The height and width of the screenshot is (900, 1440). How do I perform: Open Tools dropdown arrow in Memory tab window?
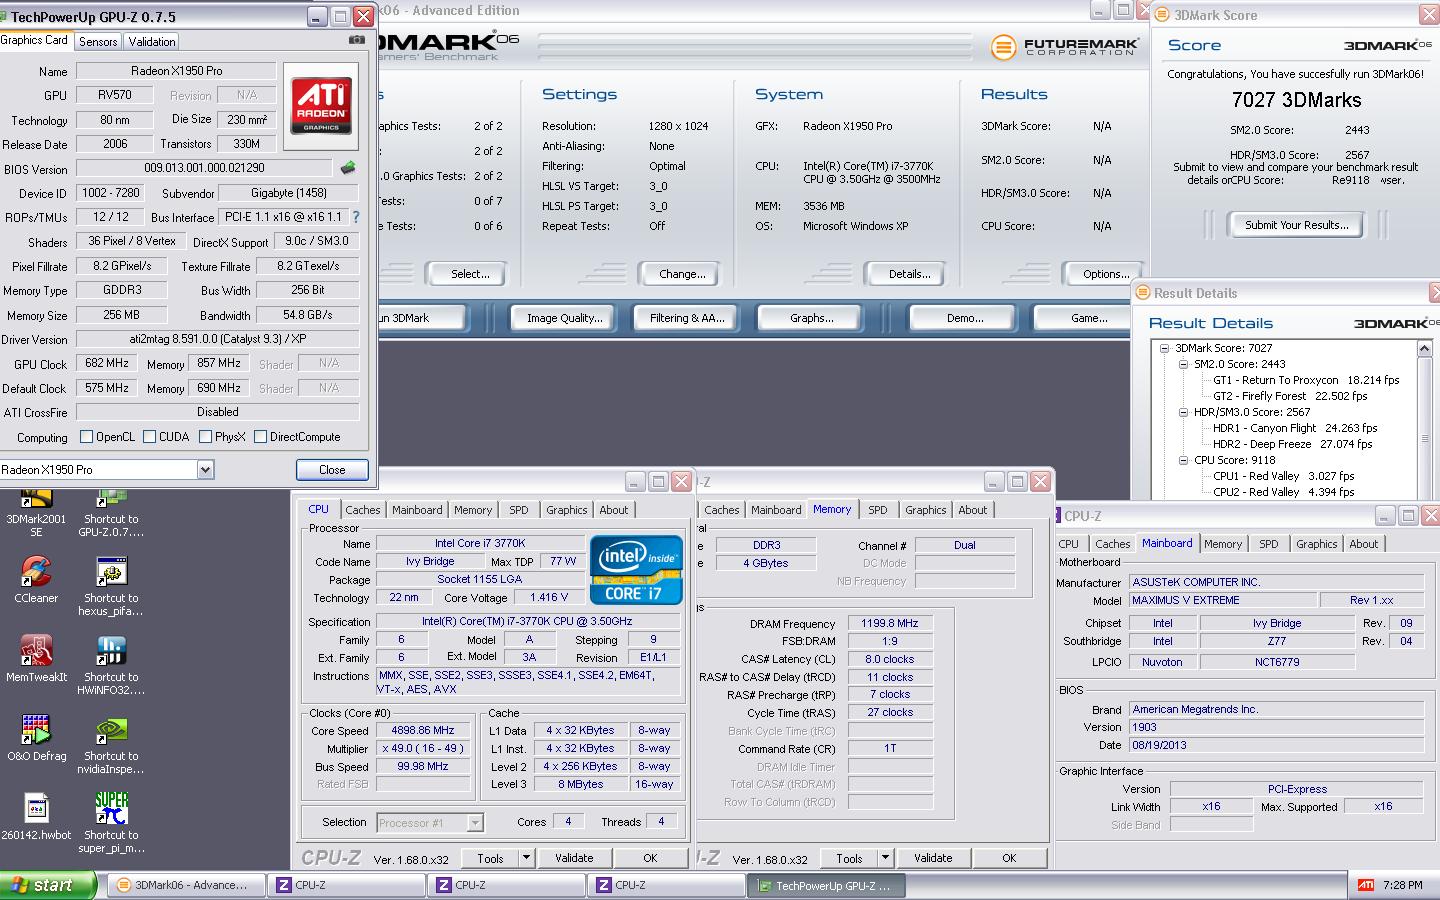click(885, 858)
